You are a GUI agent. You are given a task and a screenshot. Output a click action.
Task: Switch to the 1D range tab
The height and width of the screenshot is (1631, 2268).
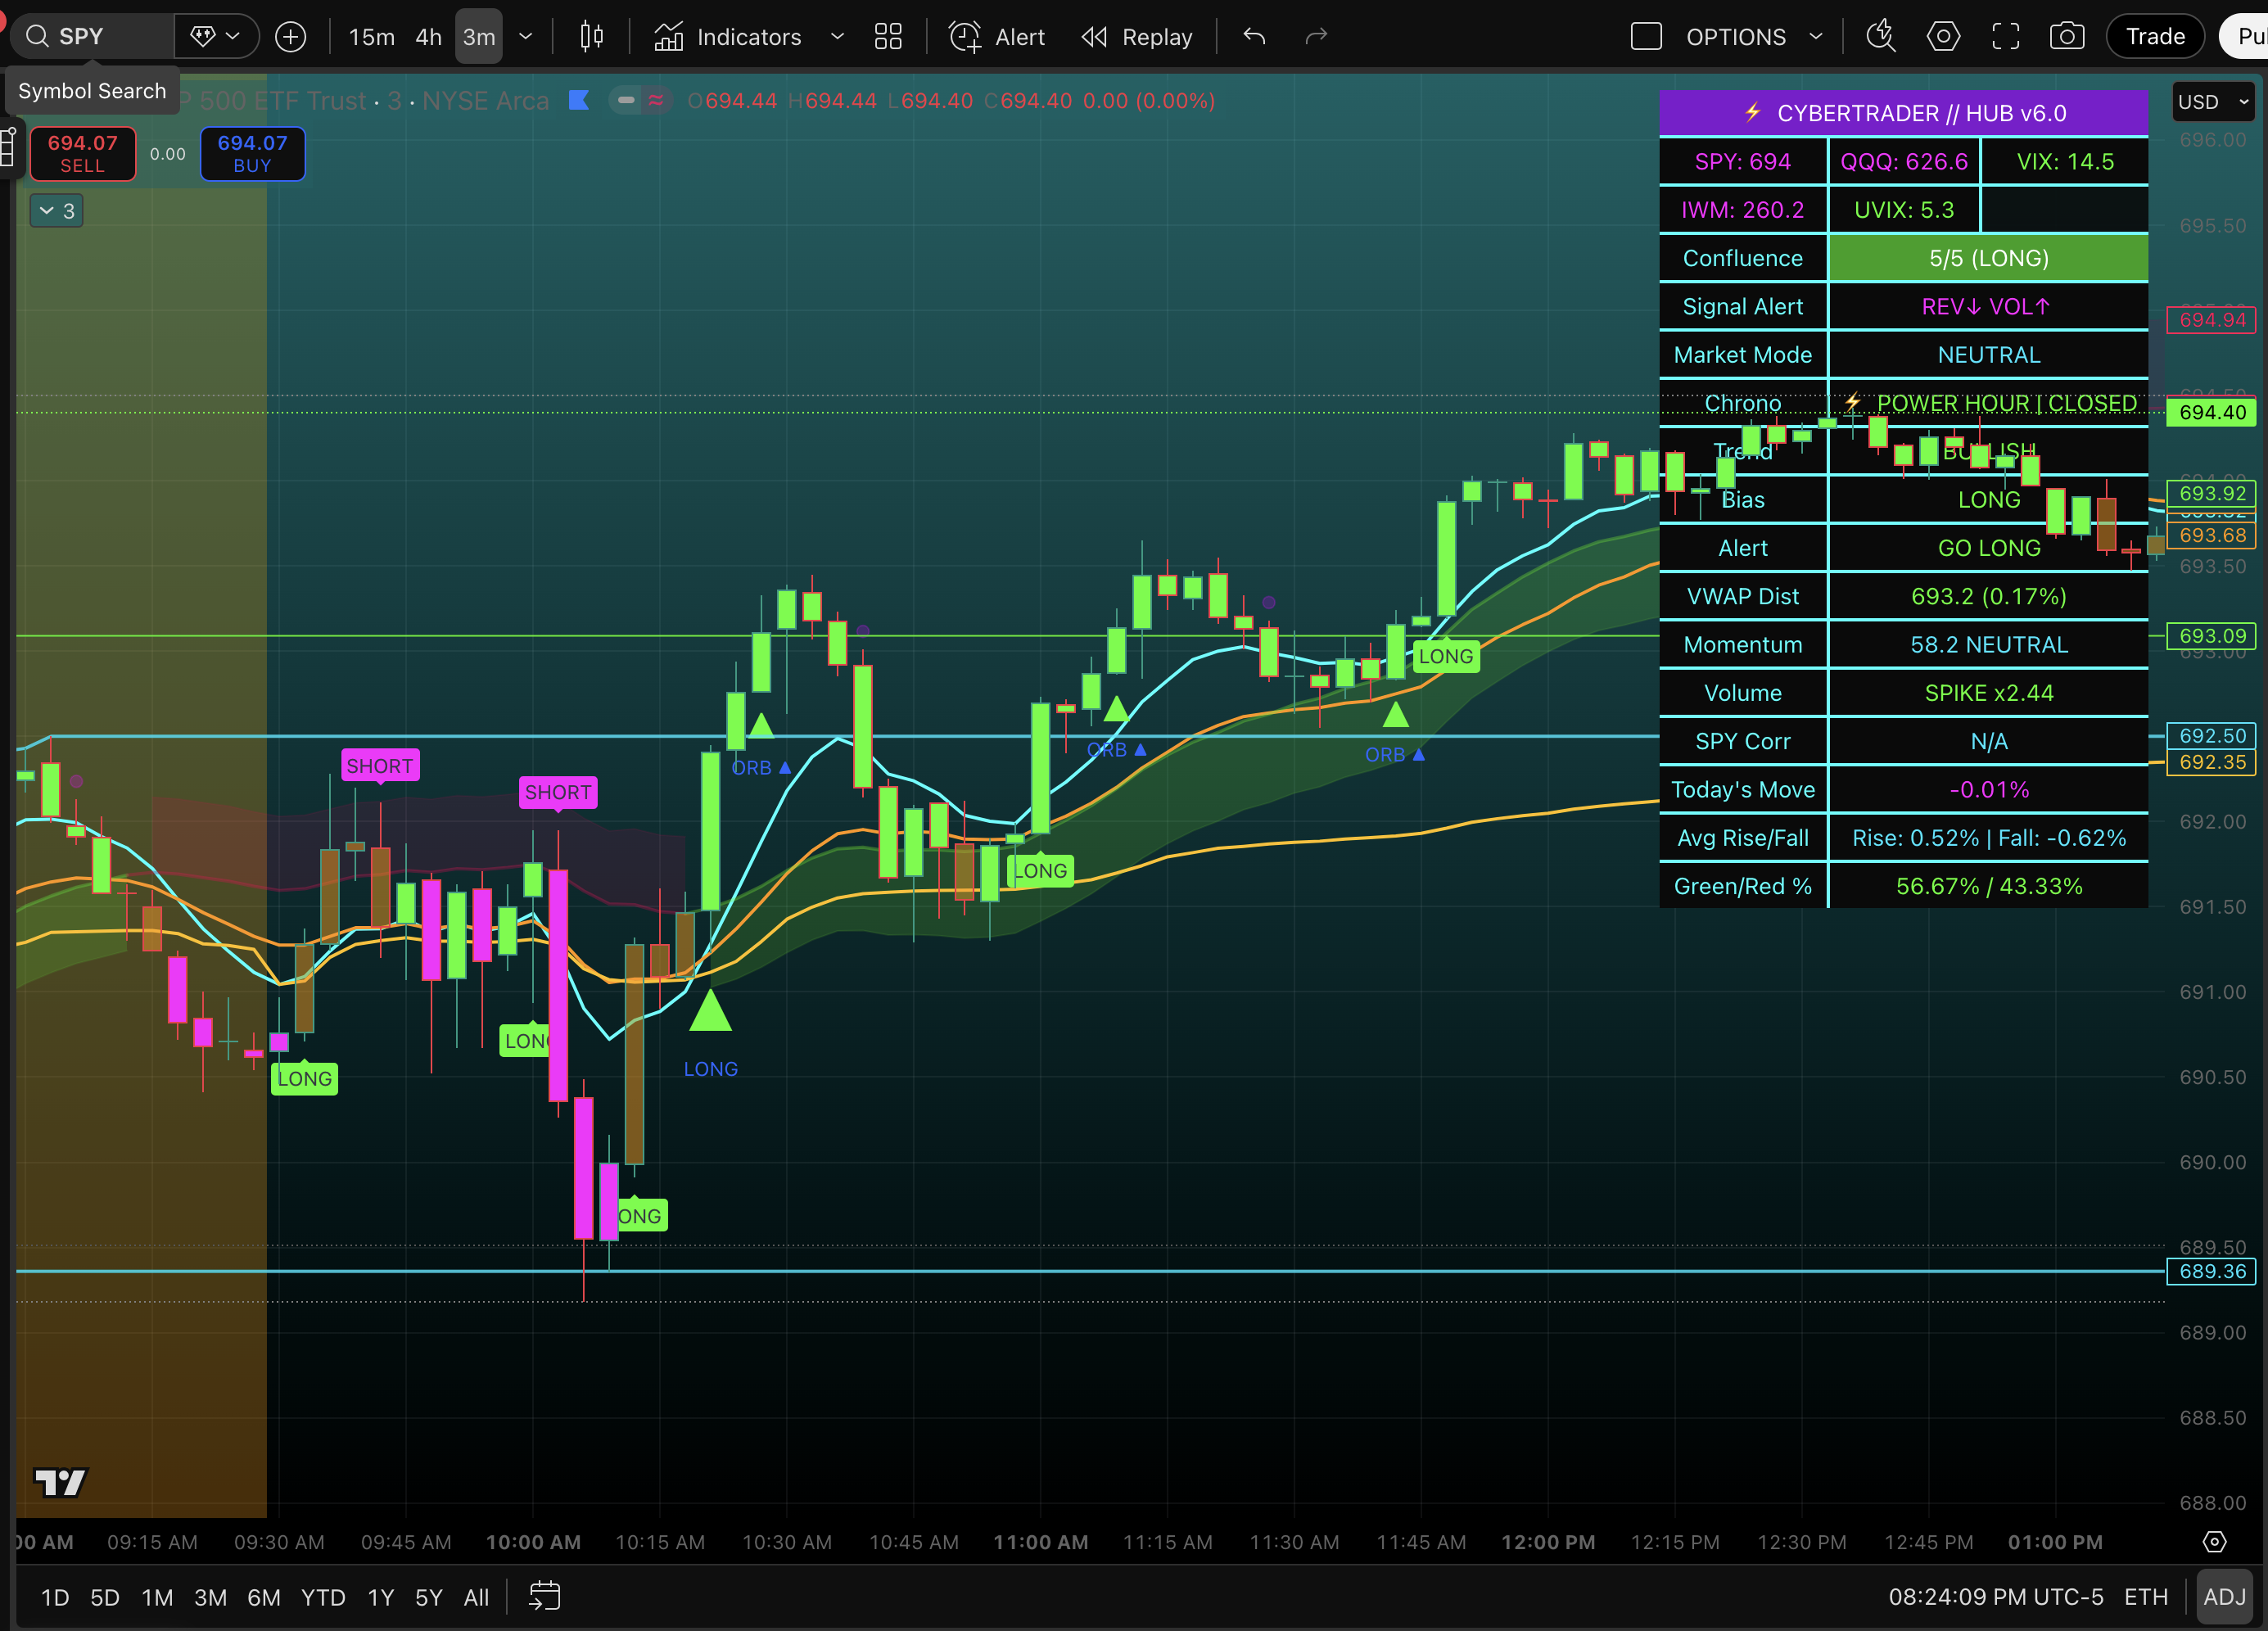click(55, 1596)
